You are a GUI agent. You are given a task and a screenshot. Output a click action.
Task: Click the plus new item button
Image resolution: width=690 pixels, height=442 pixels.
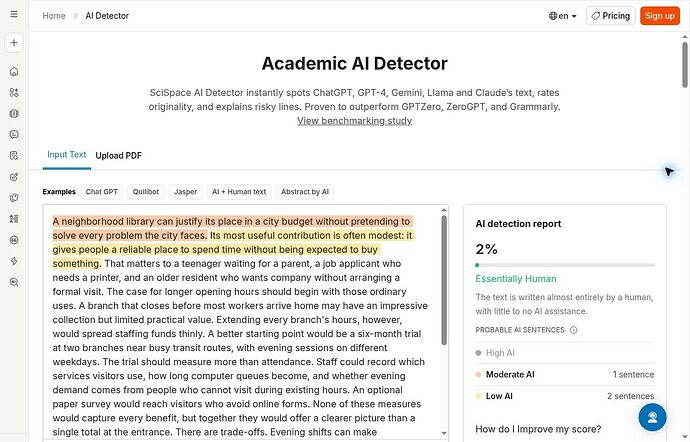14,43
